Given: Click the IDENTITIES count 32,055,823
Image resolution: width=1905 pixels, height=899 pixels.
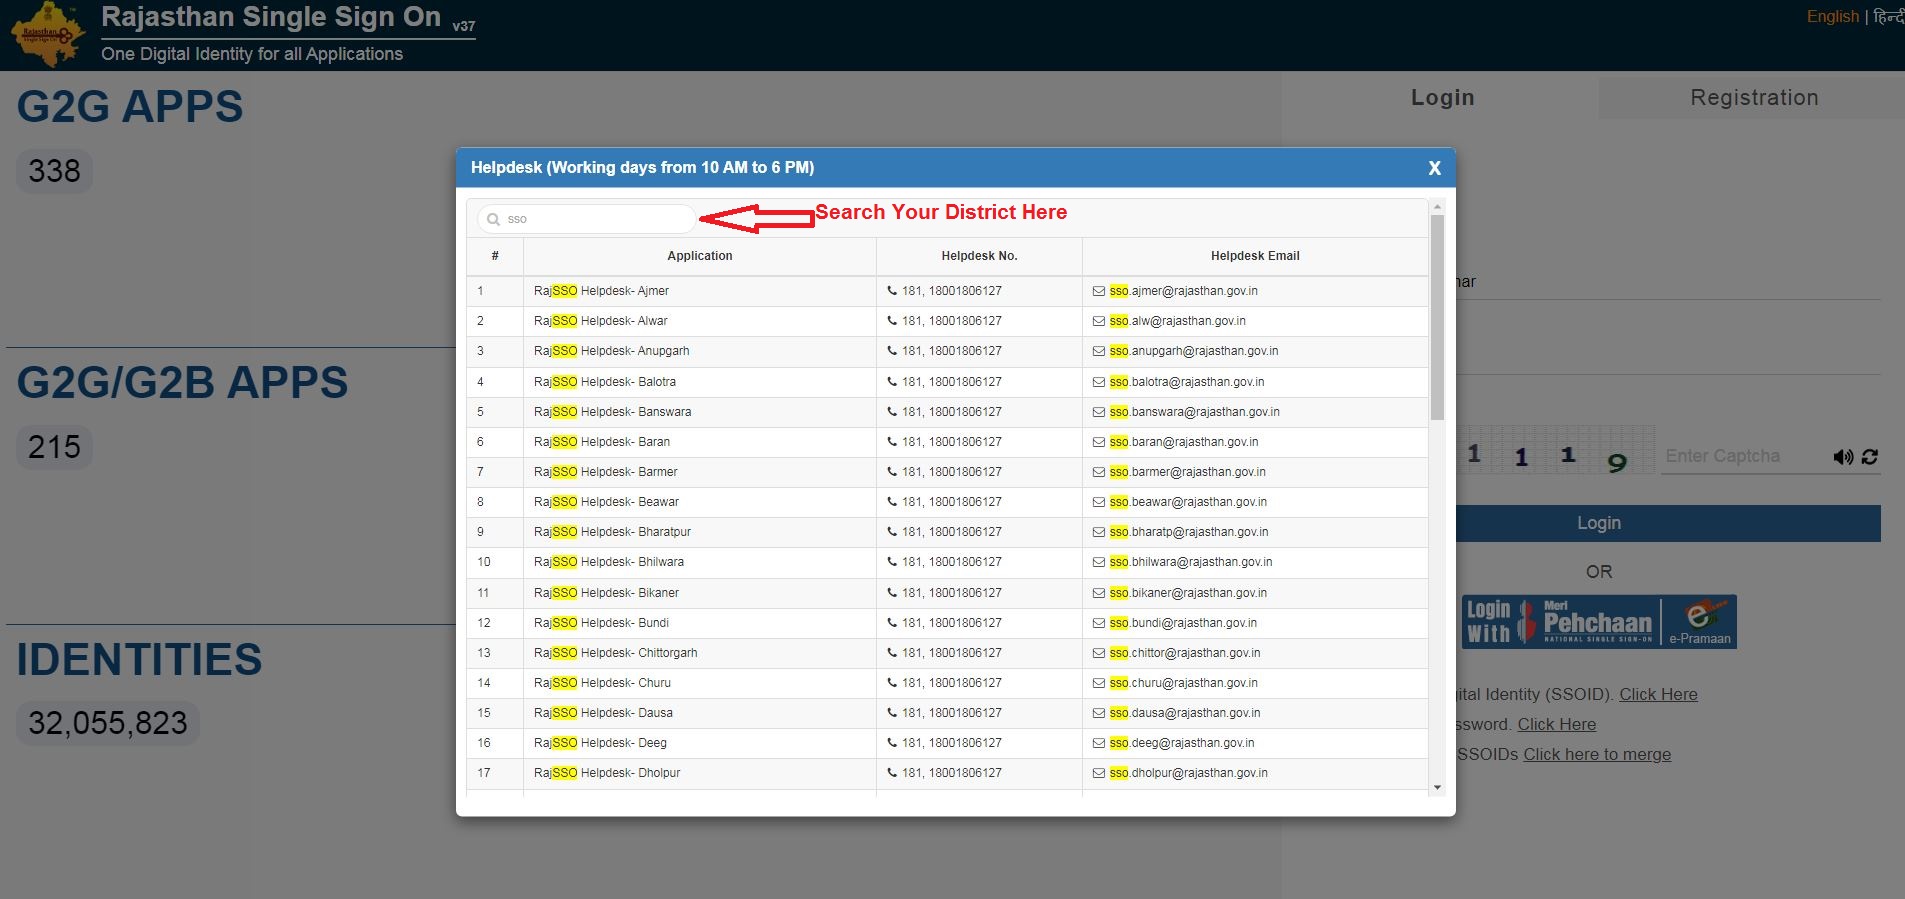Looking at the screenshot, I should click(x=108, y=723).
